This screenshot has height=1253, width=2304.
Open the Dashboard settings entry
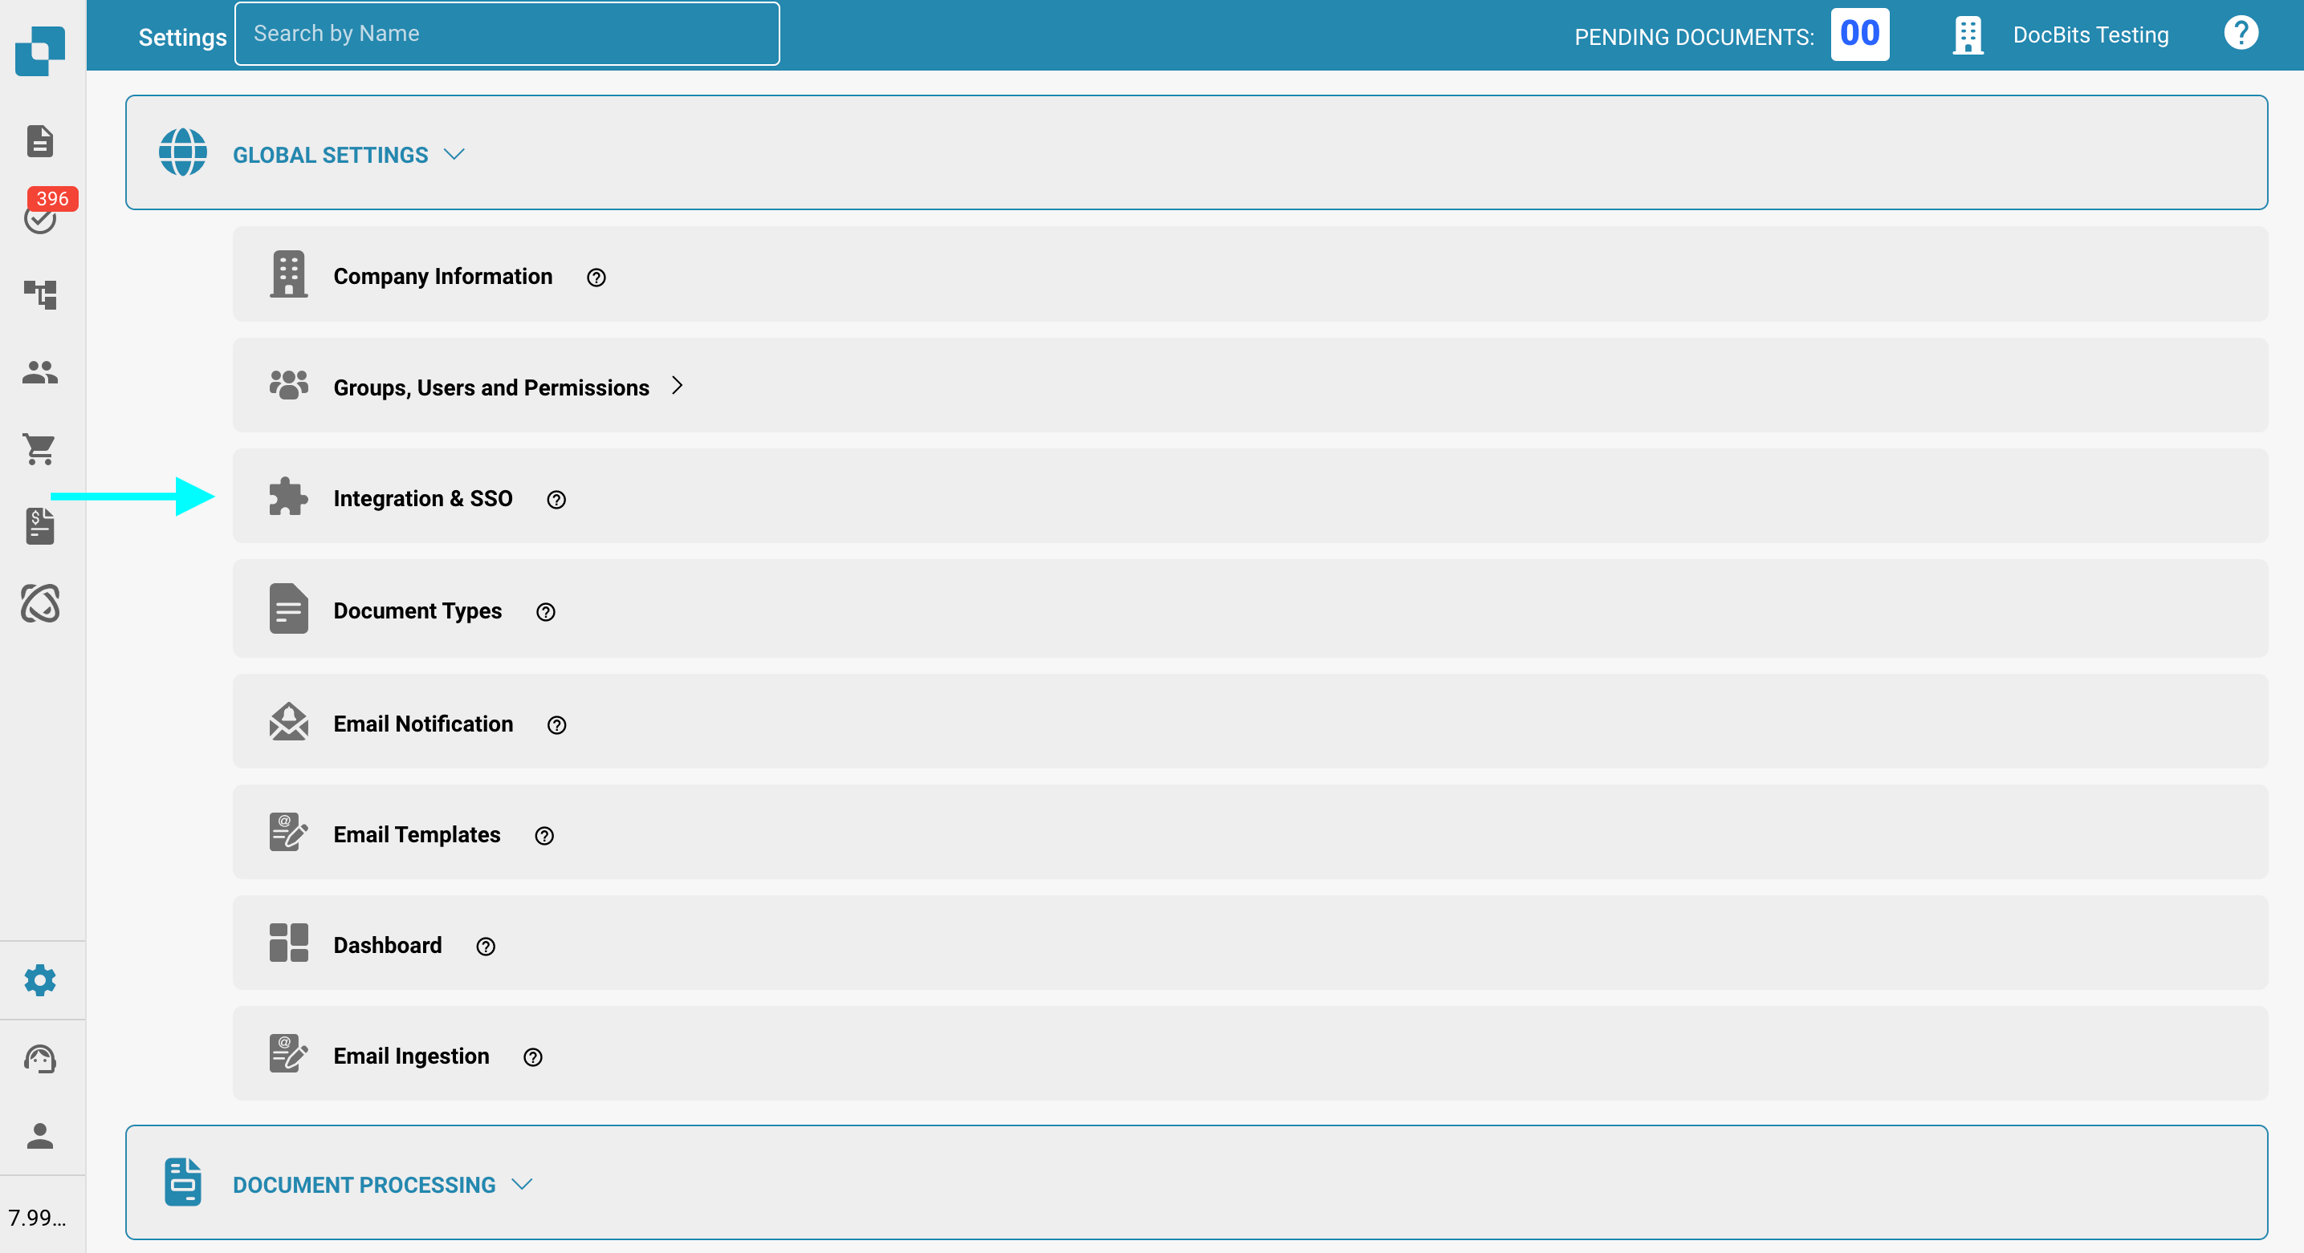(x=387, y=945)
